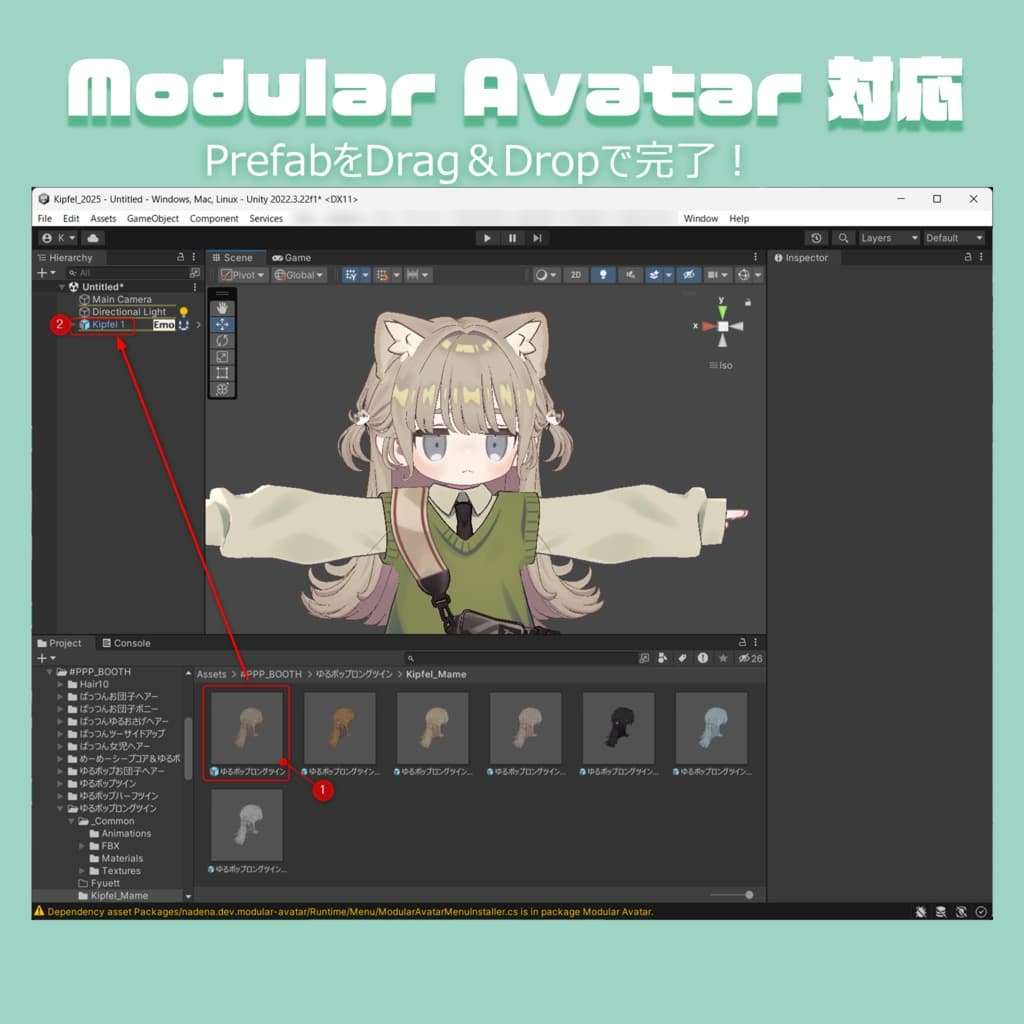1024x1024 pixels.
Task: Open the Assets menu
Action: tap(103, 219)
